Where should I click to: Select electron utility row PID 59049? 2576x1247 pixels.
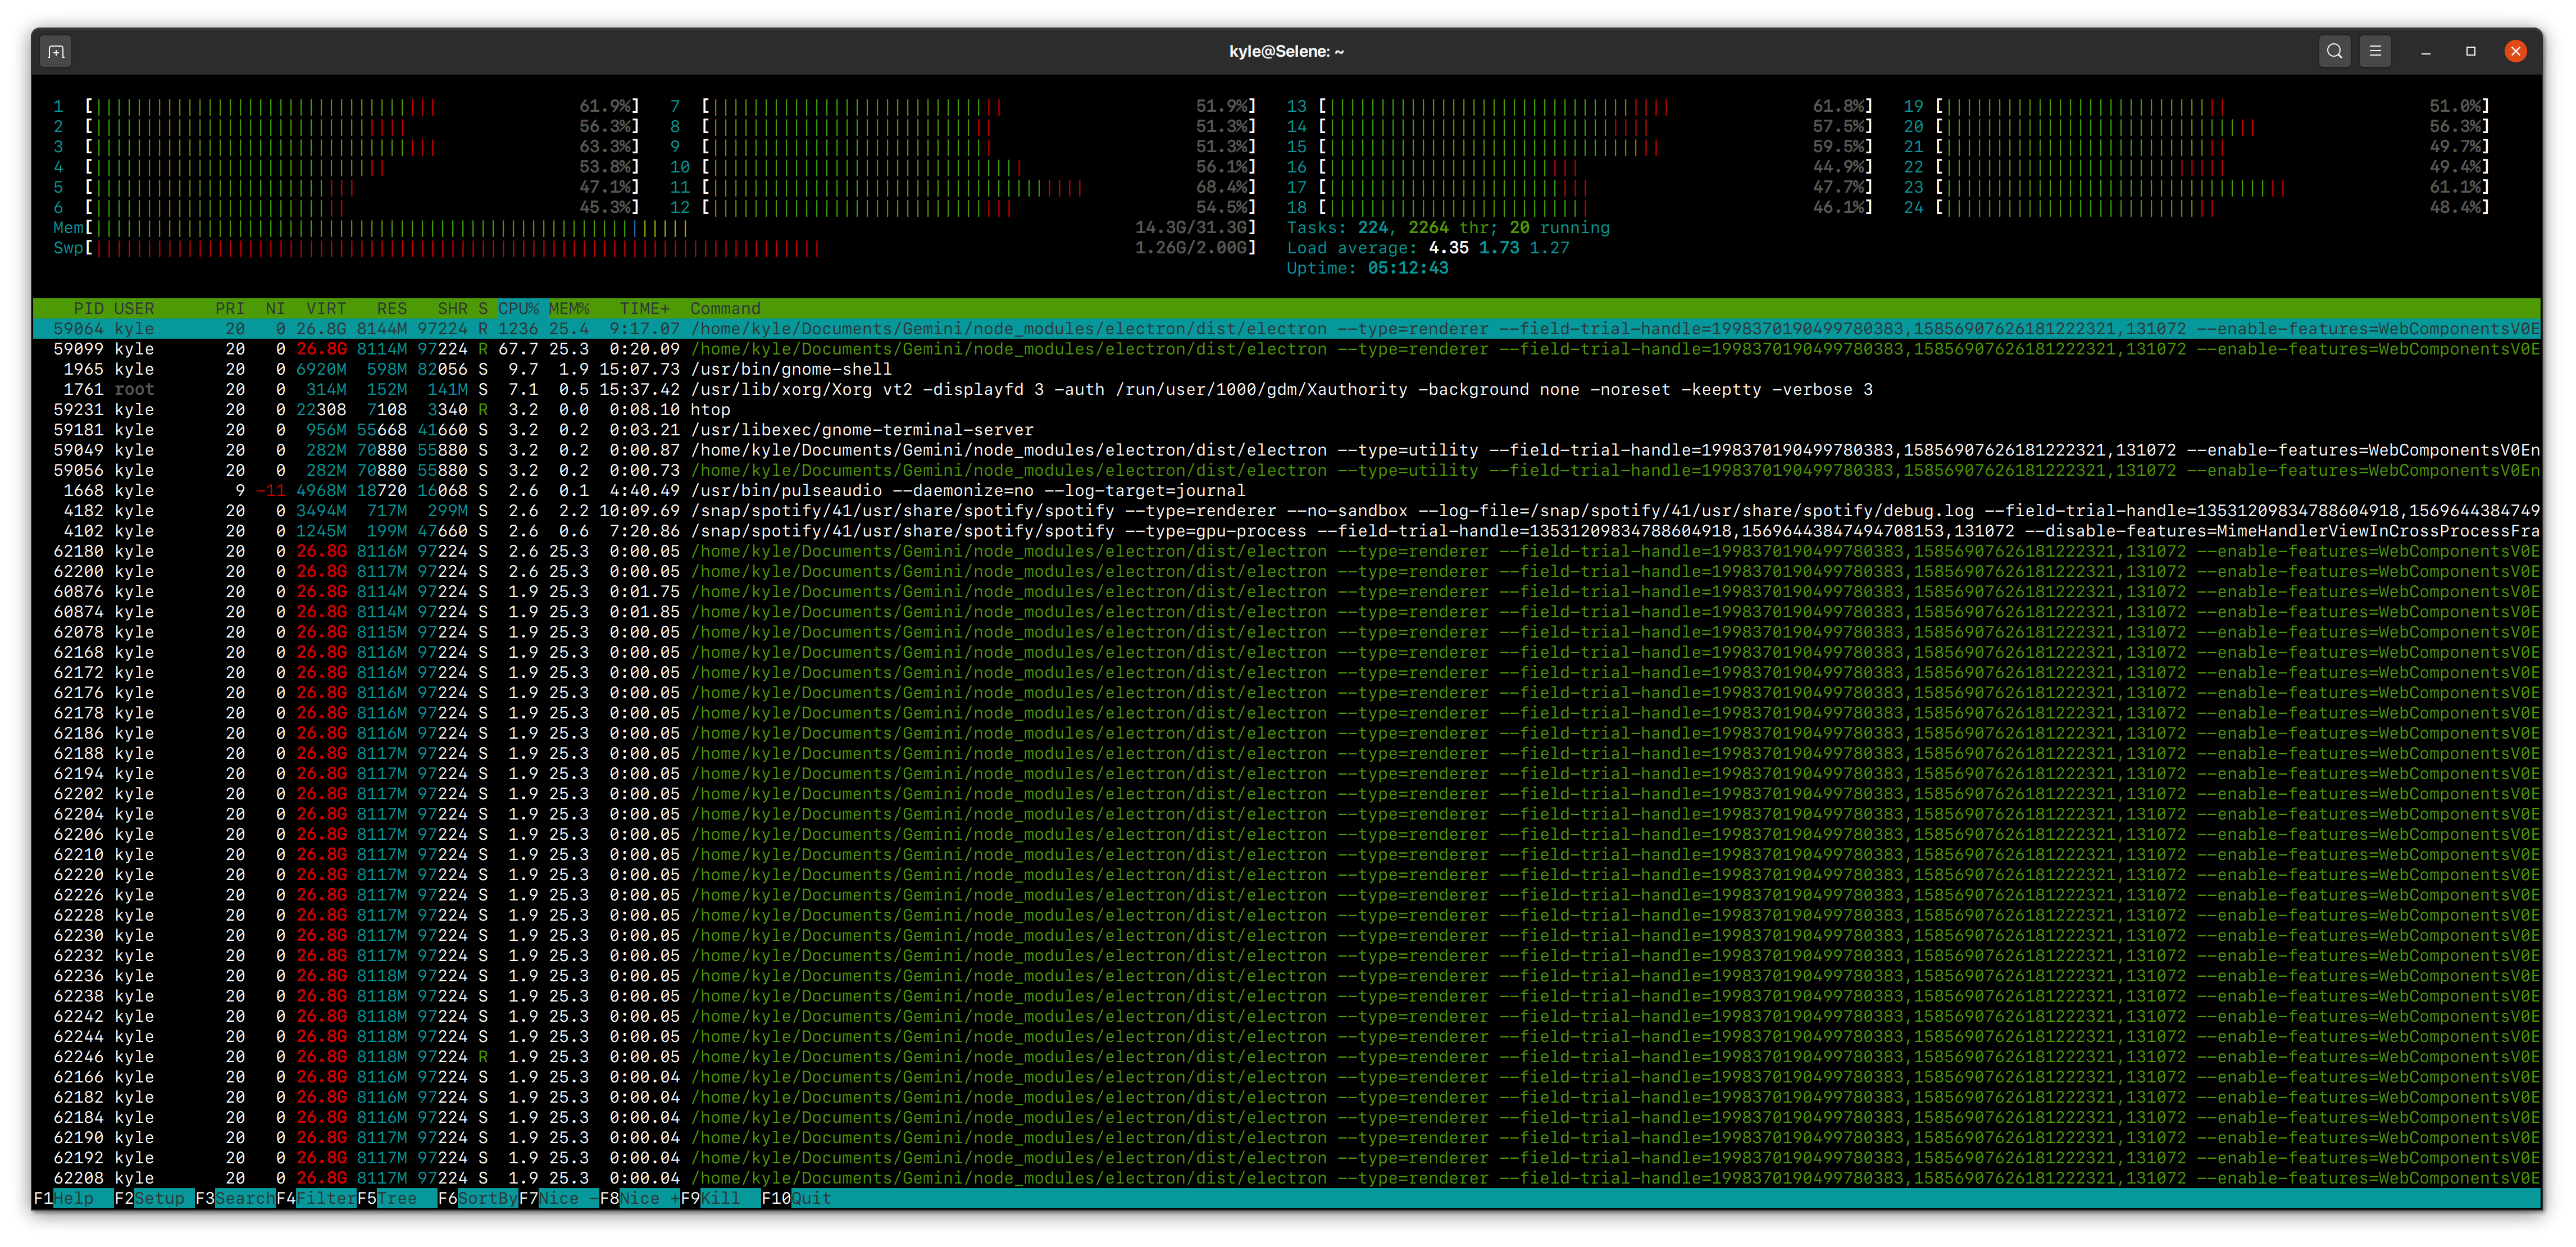pyautogui.click(x=1286, y=450)
